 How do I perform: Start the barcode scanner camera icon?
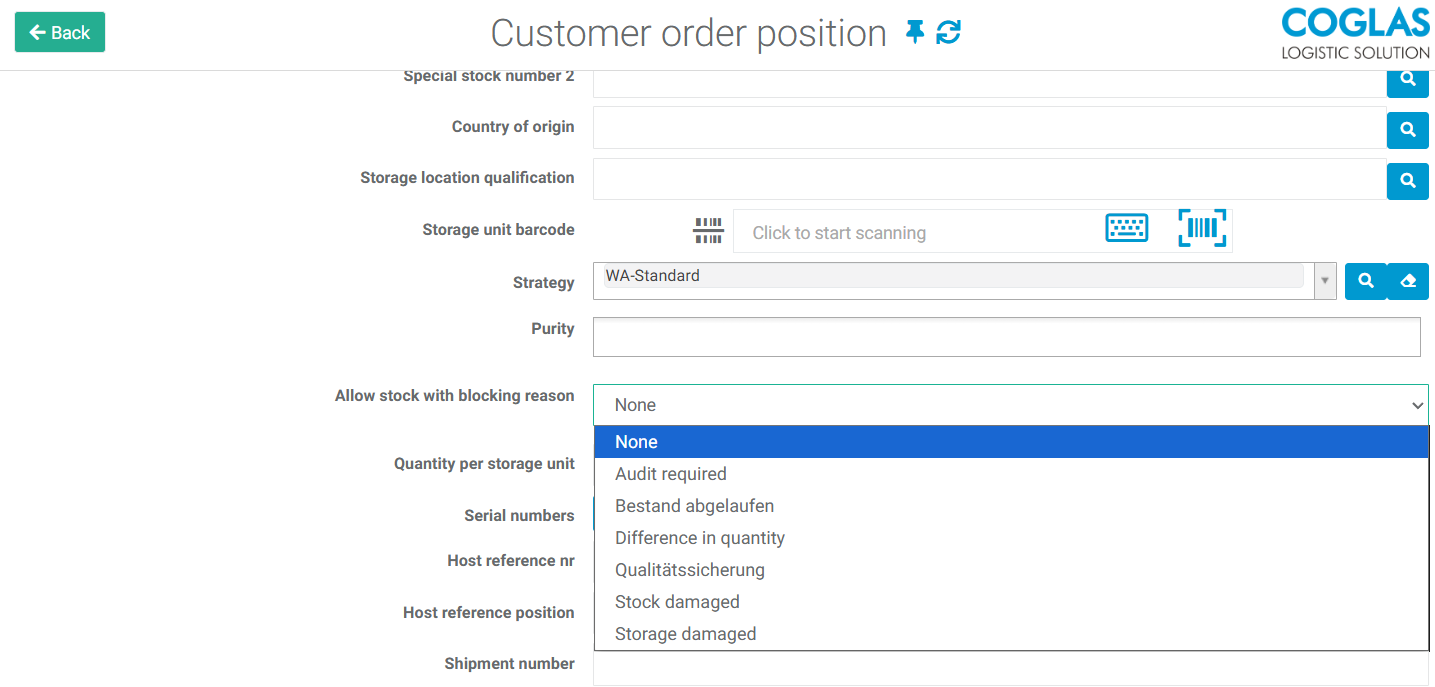[x=1201, y=228]
